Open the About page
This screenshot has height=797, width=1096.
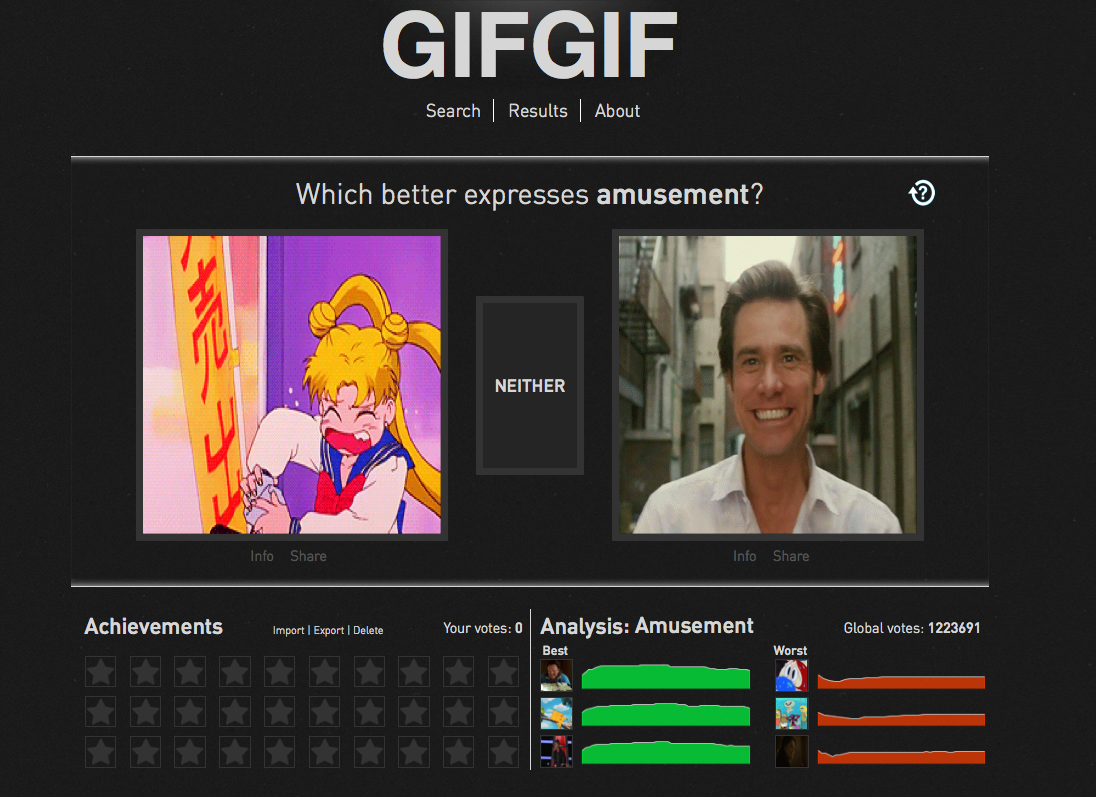pyautogui.click(x=617, y=111)
